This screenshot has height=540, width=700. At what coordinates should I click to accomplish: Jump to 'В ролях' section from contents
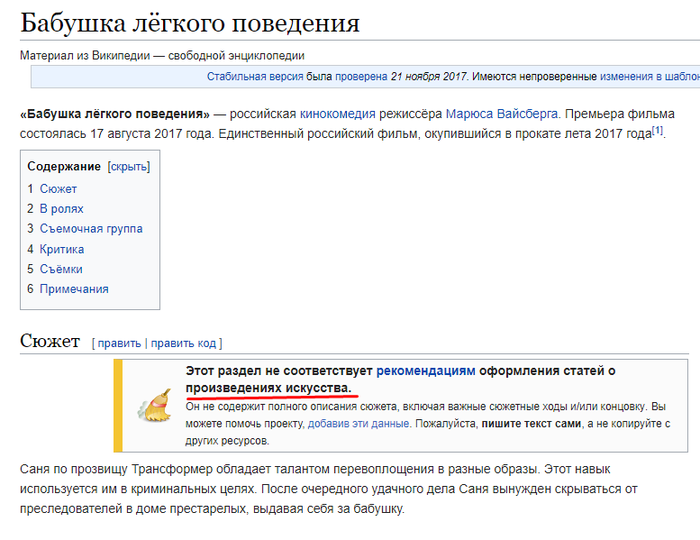pos(62,209)
